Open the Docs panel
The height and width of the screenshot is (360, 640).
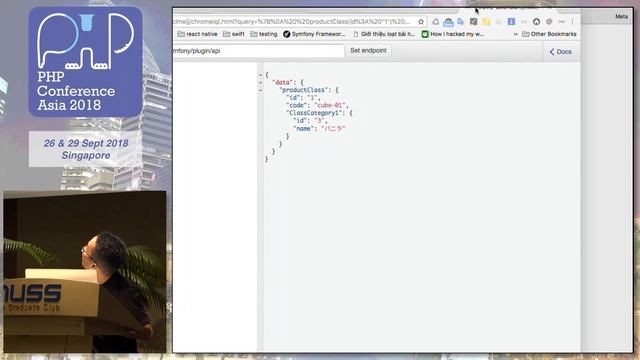coord(561,52)
